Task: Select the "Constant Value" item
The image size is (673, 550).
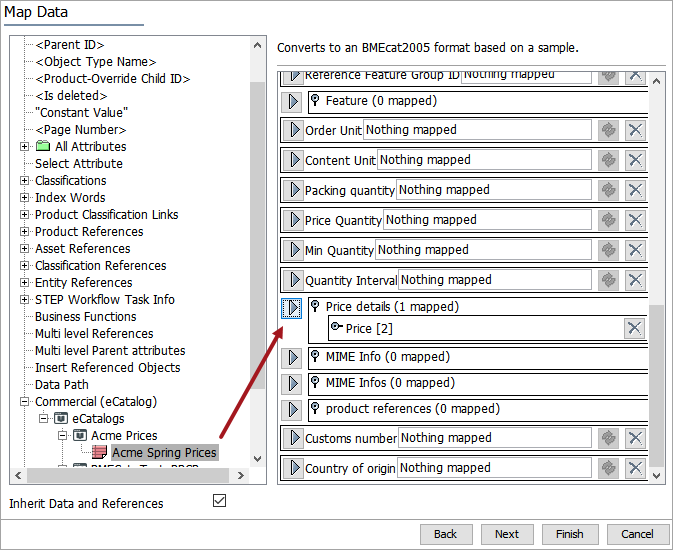Action: click(81, 112)
